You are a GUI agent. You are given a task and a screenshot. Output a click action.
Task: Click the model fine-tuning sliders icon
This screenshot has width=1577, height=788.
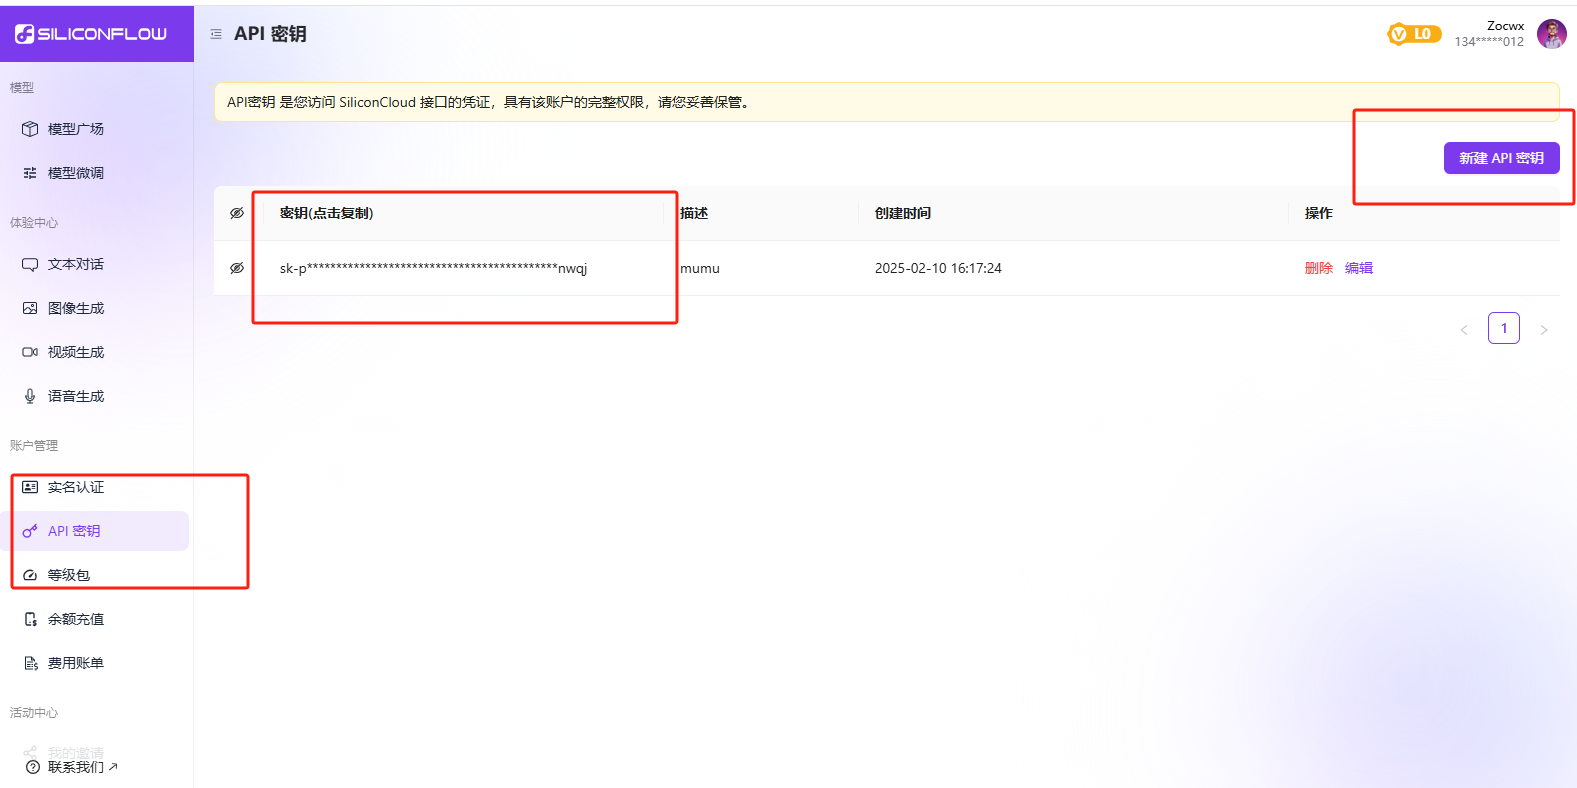pyautogui.click(x=30, y=173)
